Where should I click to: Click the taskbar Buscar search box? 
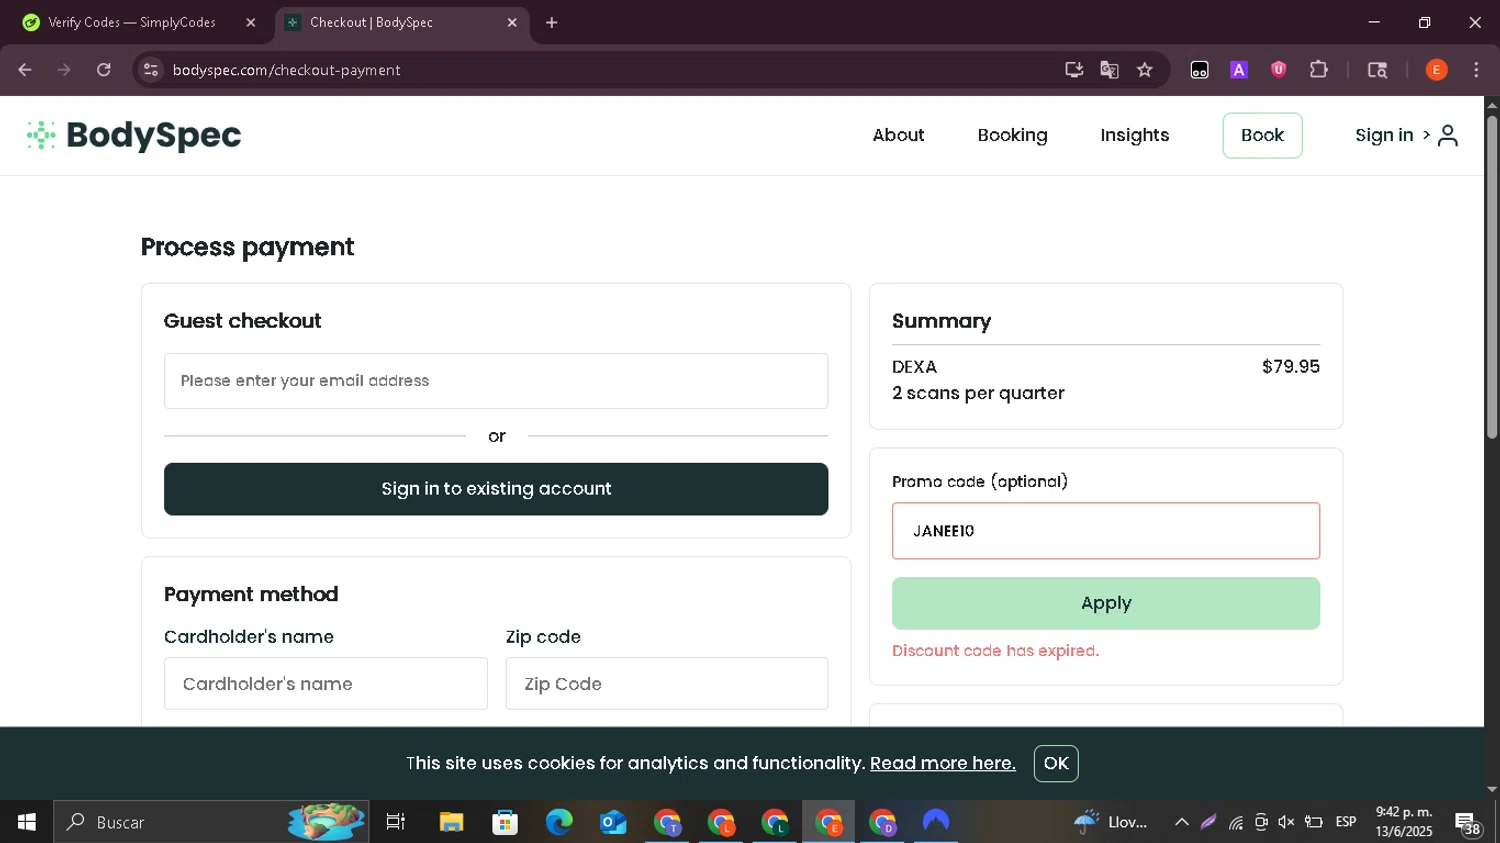(211, 822)
